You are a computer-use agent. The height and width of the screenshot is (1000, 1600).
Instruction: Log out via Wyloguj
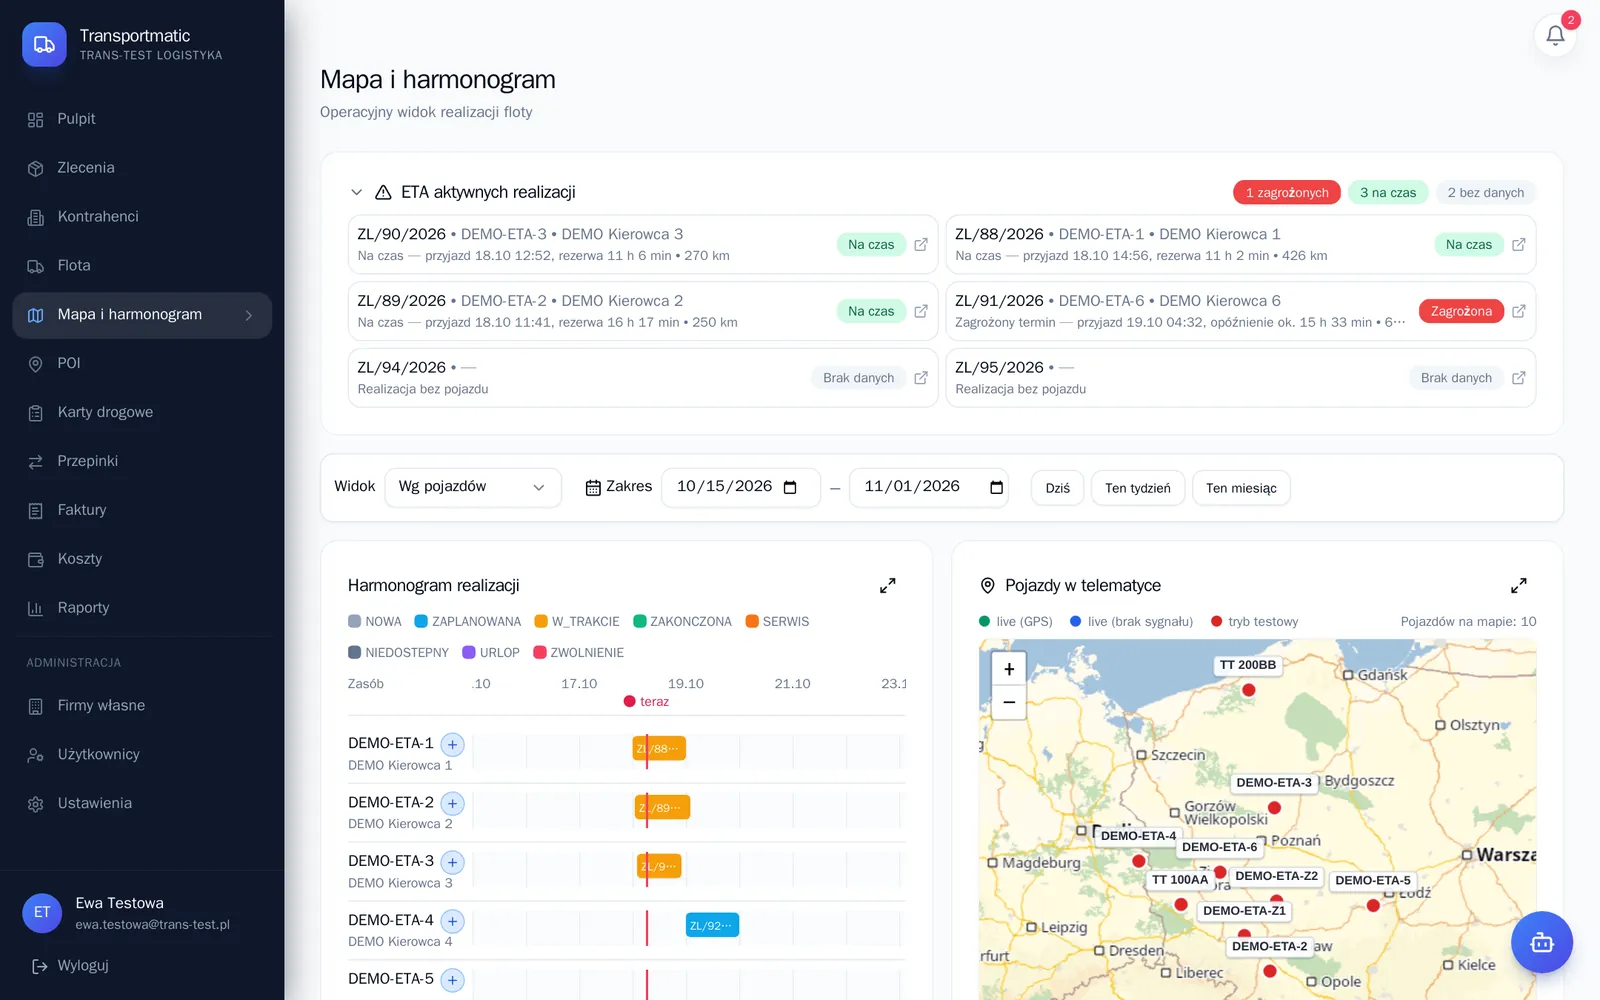pyautogui.click(x=70, y=966)
